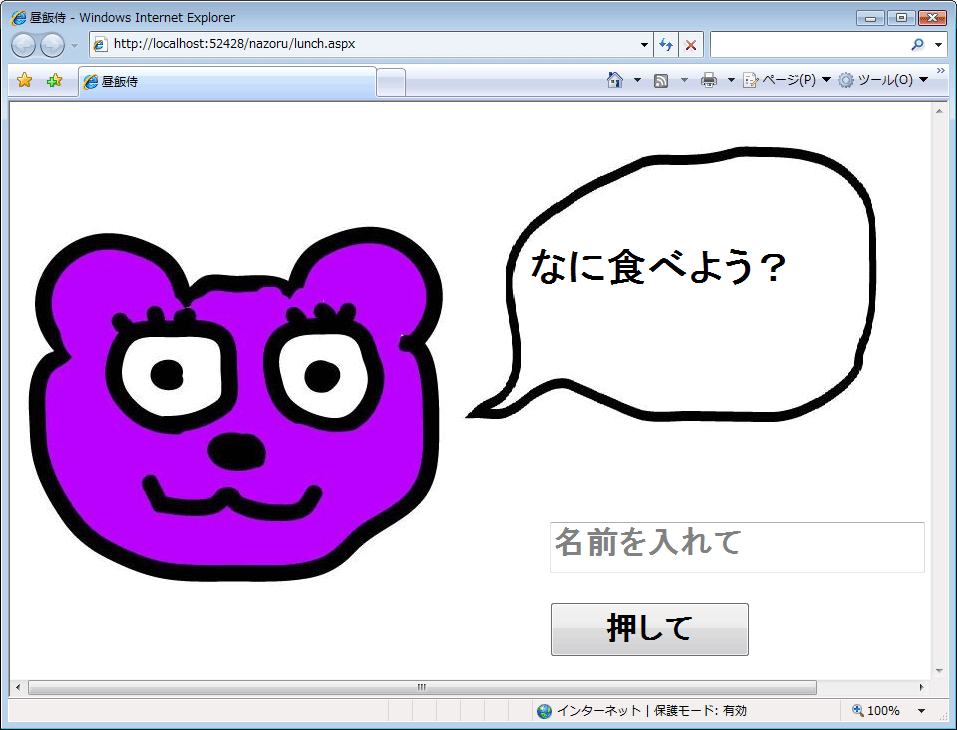This screenshot has height=730, width=957.
Task: Stop loading with the red X icon
Action: click(691, 45)
